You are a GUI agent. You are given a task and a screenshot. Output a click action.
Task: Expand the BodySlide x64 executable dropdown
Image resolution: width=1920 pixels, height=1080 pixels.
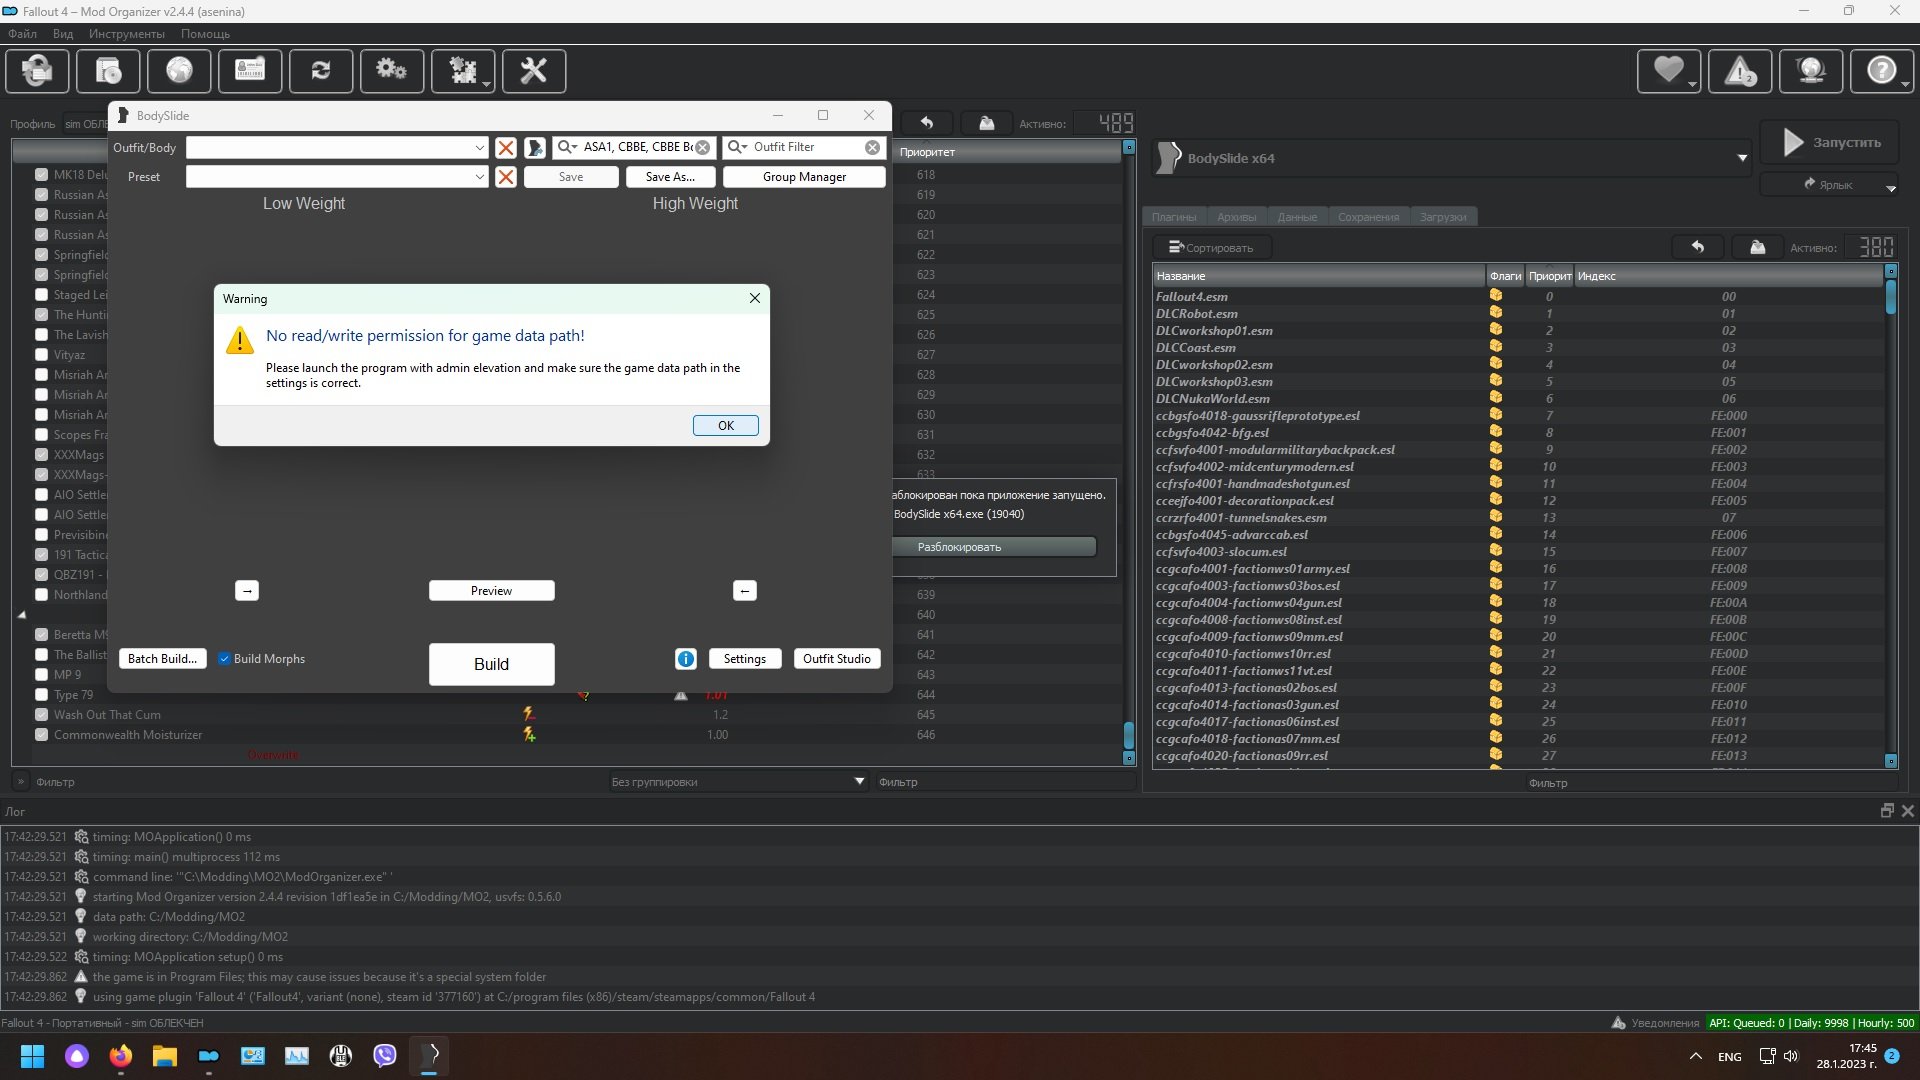(x=1742, y=158)
